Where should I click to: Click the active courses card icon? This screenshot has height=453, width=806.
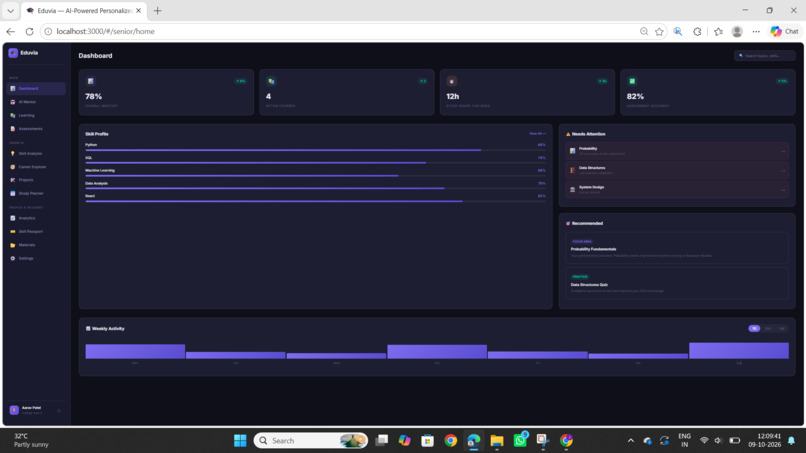[271, 81]
